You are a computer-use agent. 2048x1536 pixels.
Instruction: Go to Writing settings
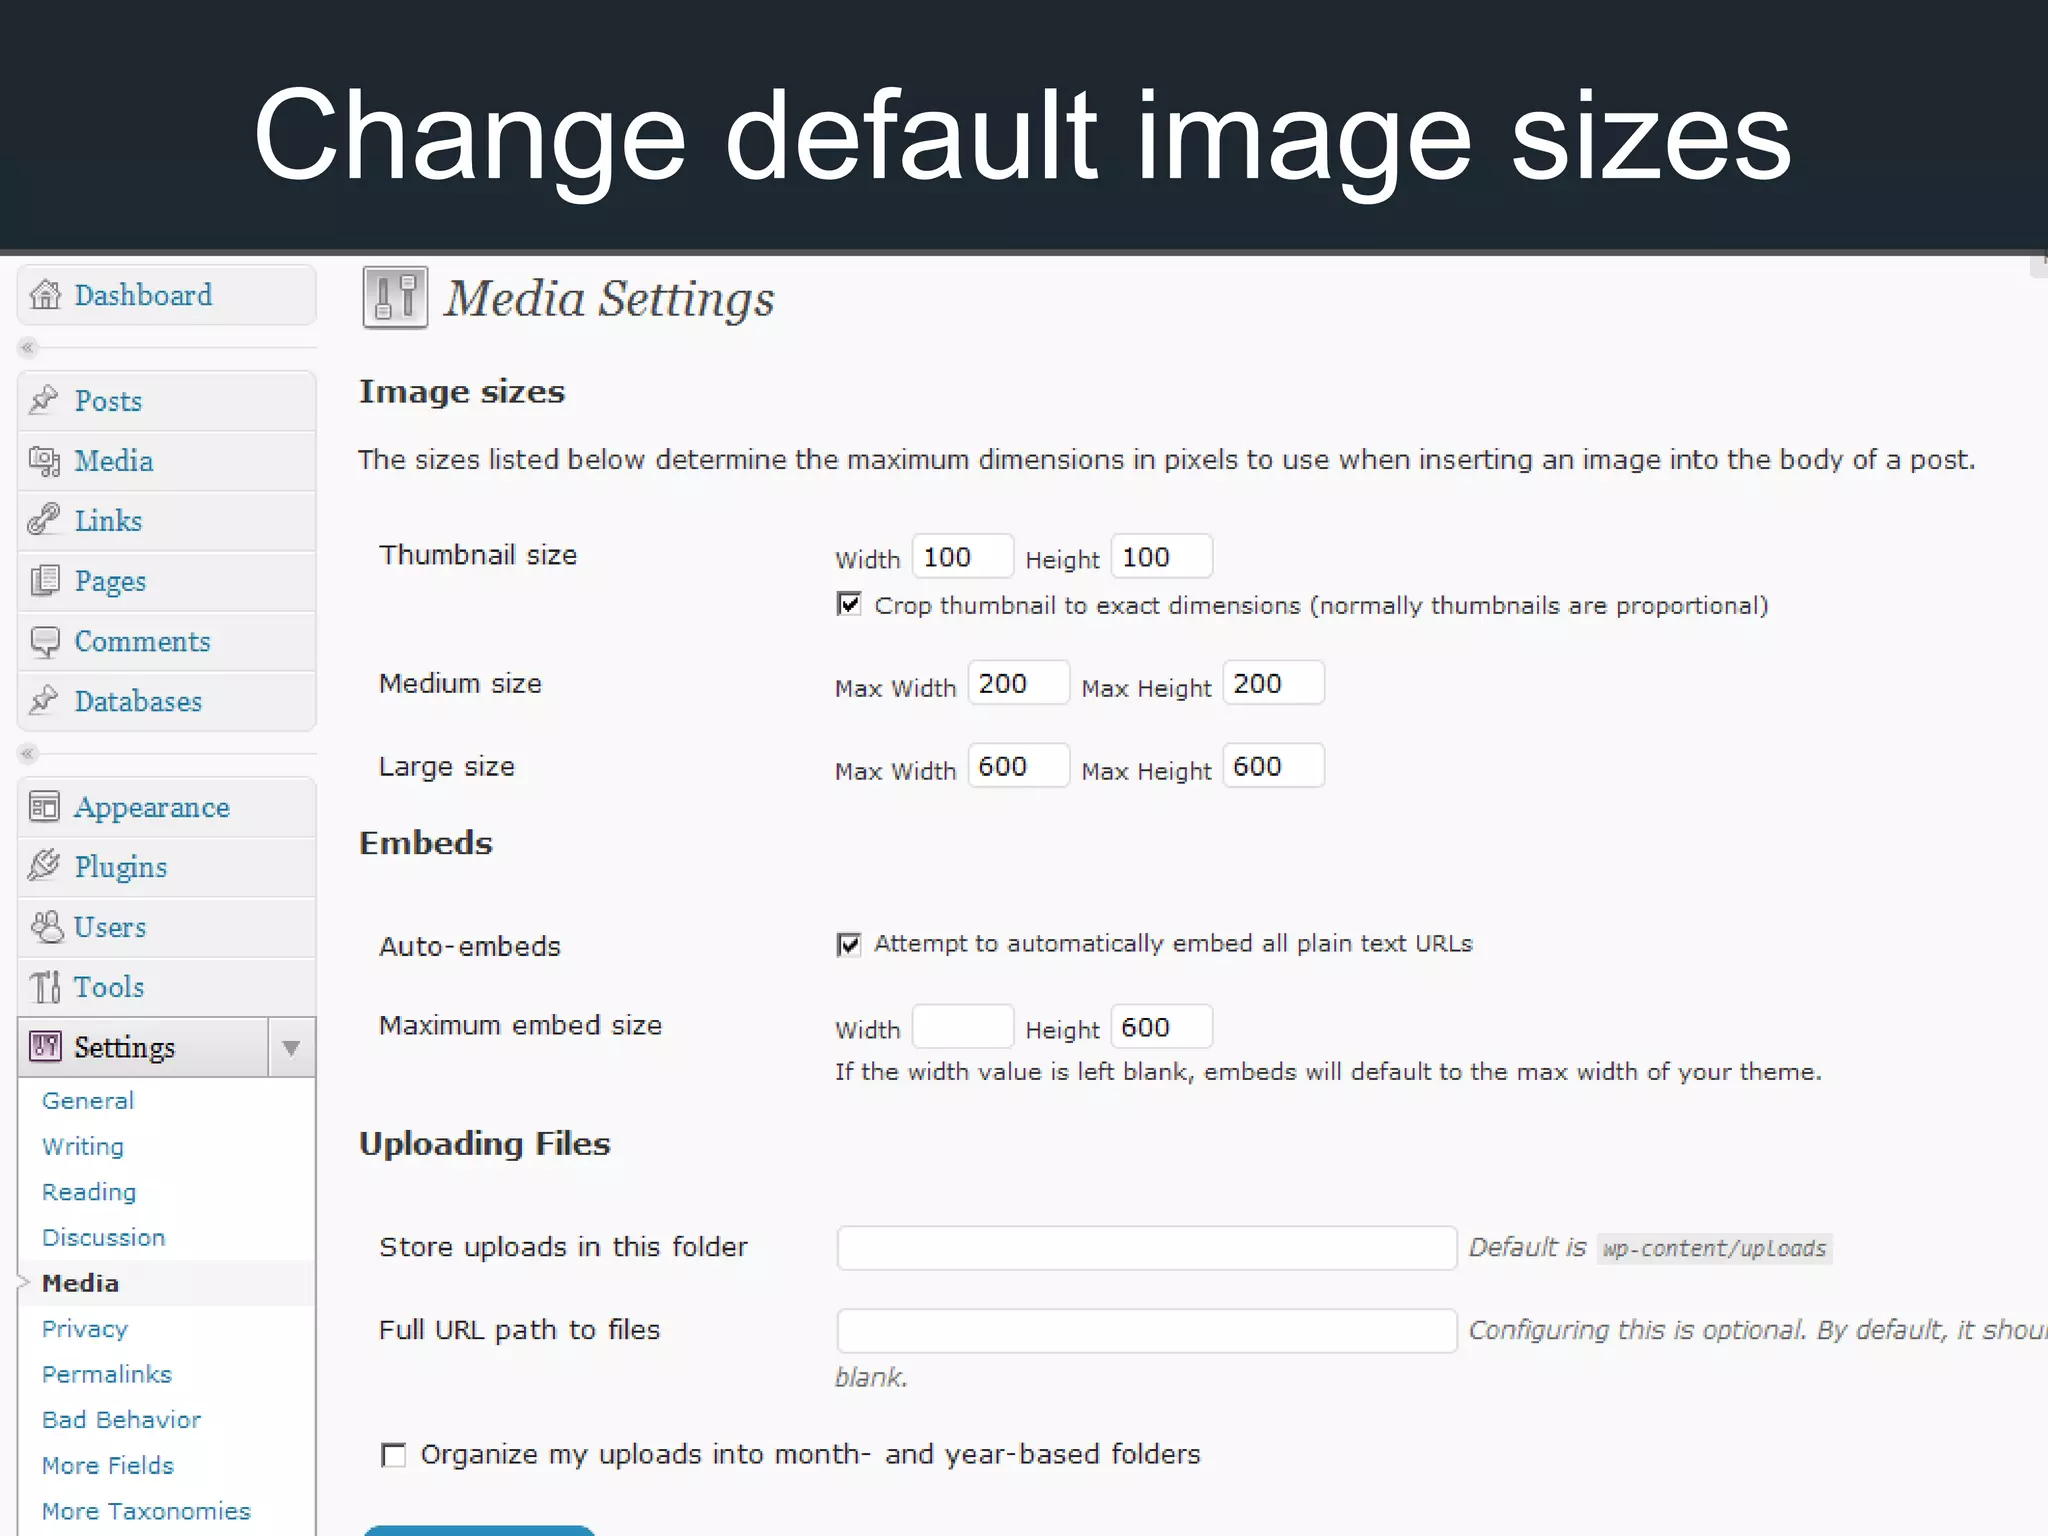tap(83, 1146)
